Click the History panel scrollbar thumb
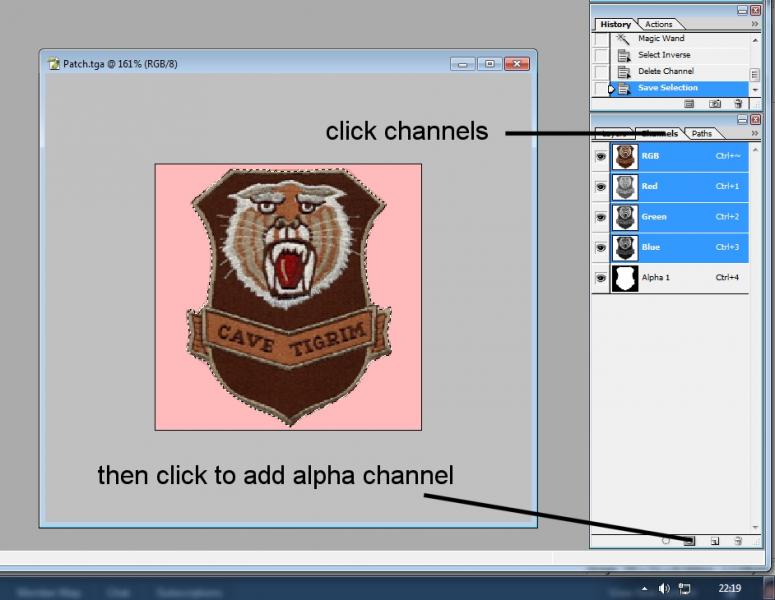 (755, 74)
